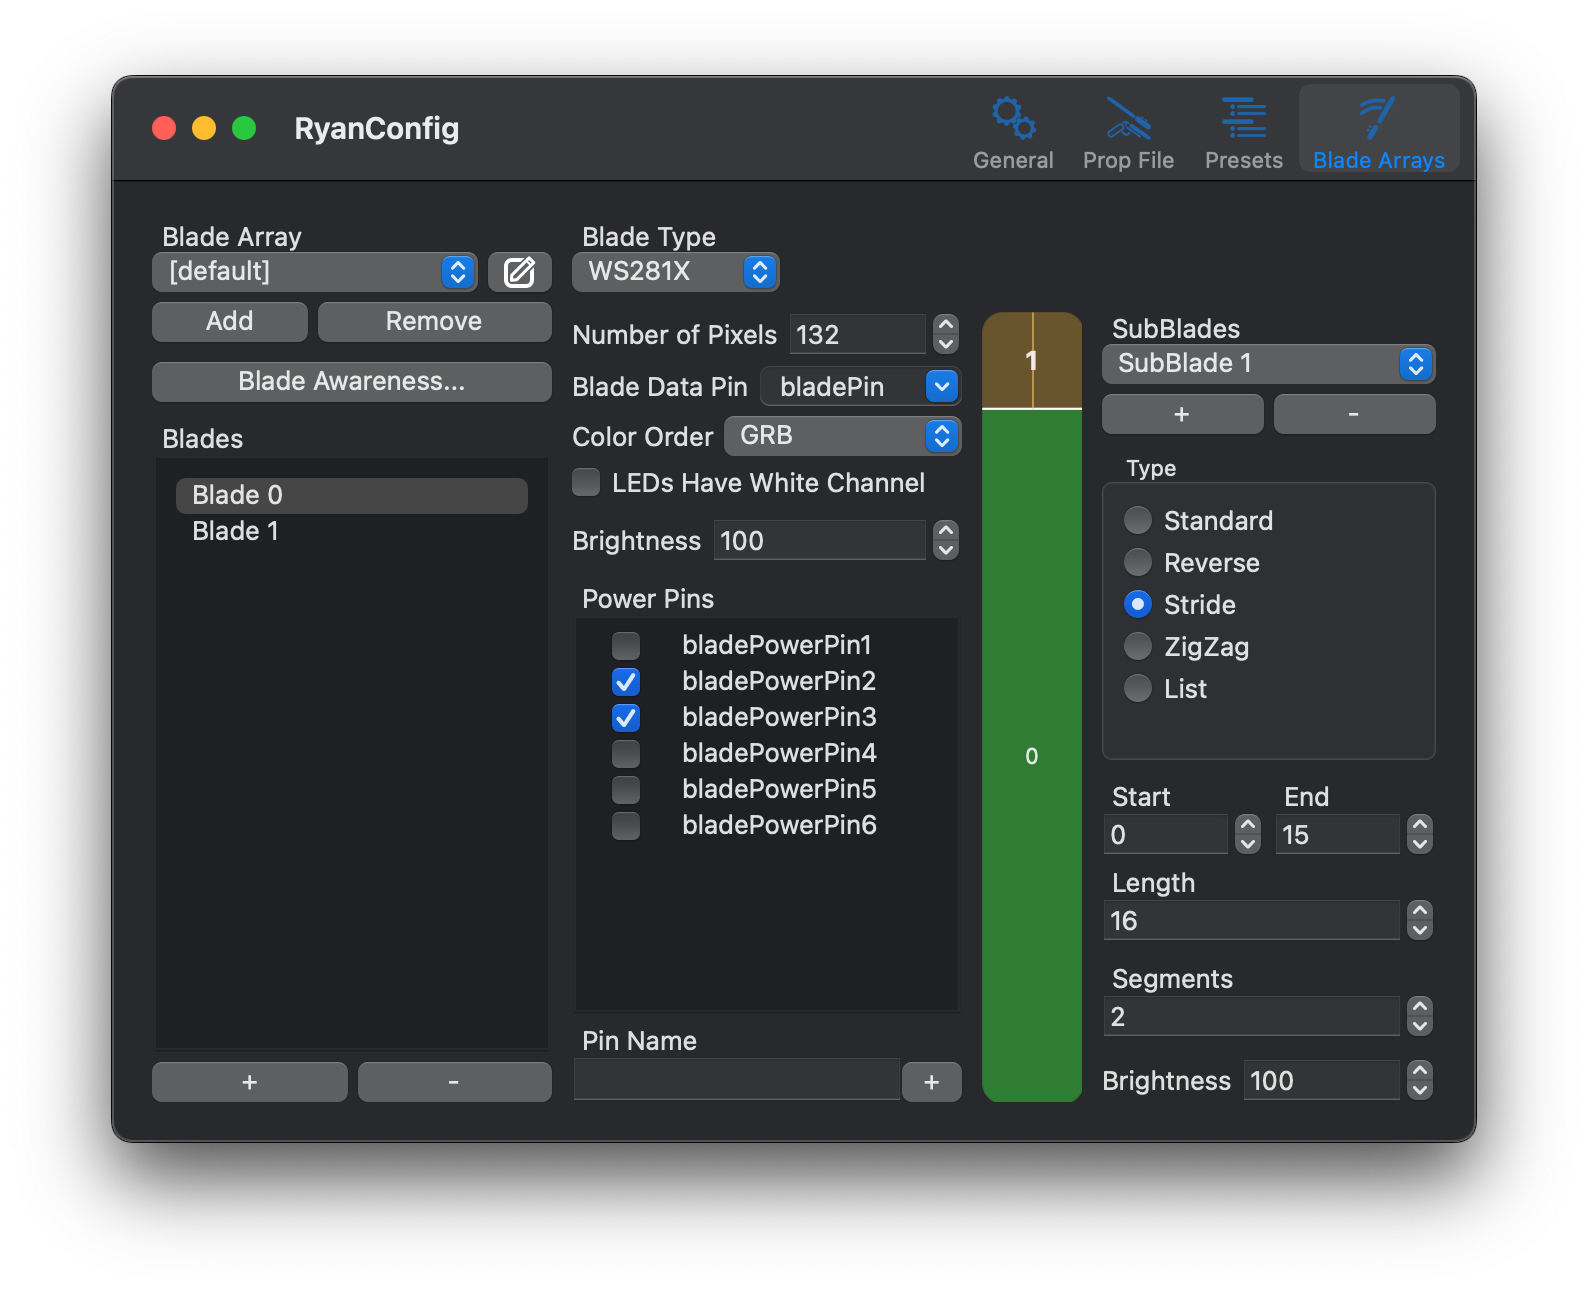Click the green subblade 0 segment bar
Viewport: 1588px width, 1290px height.
[1031, 755]
